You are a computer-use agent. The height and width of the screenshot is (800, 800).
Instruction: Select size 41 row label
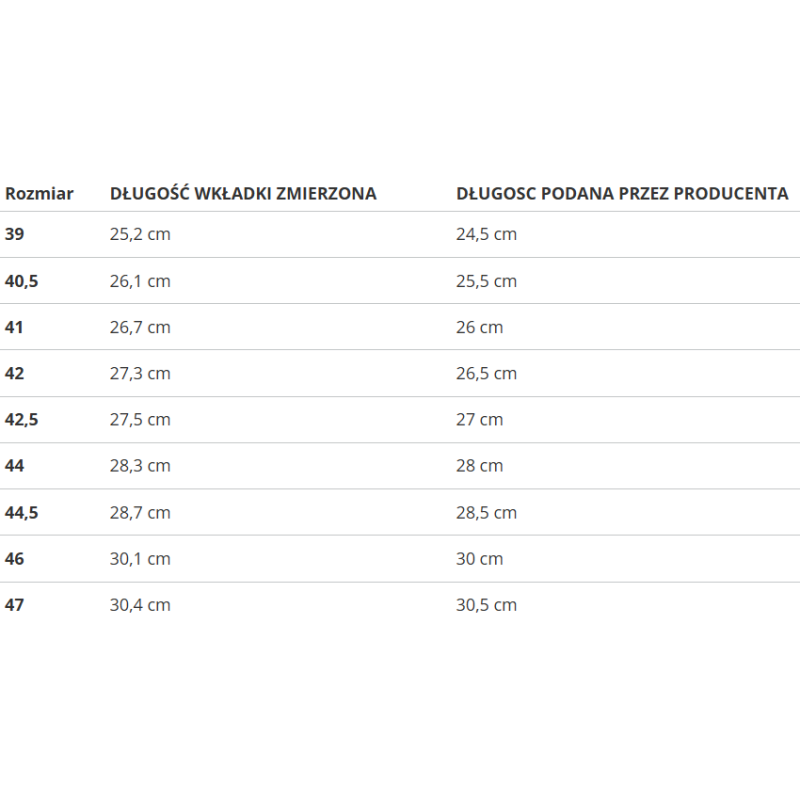[14, 327]
